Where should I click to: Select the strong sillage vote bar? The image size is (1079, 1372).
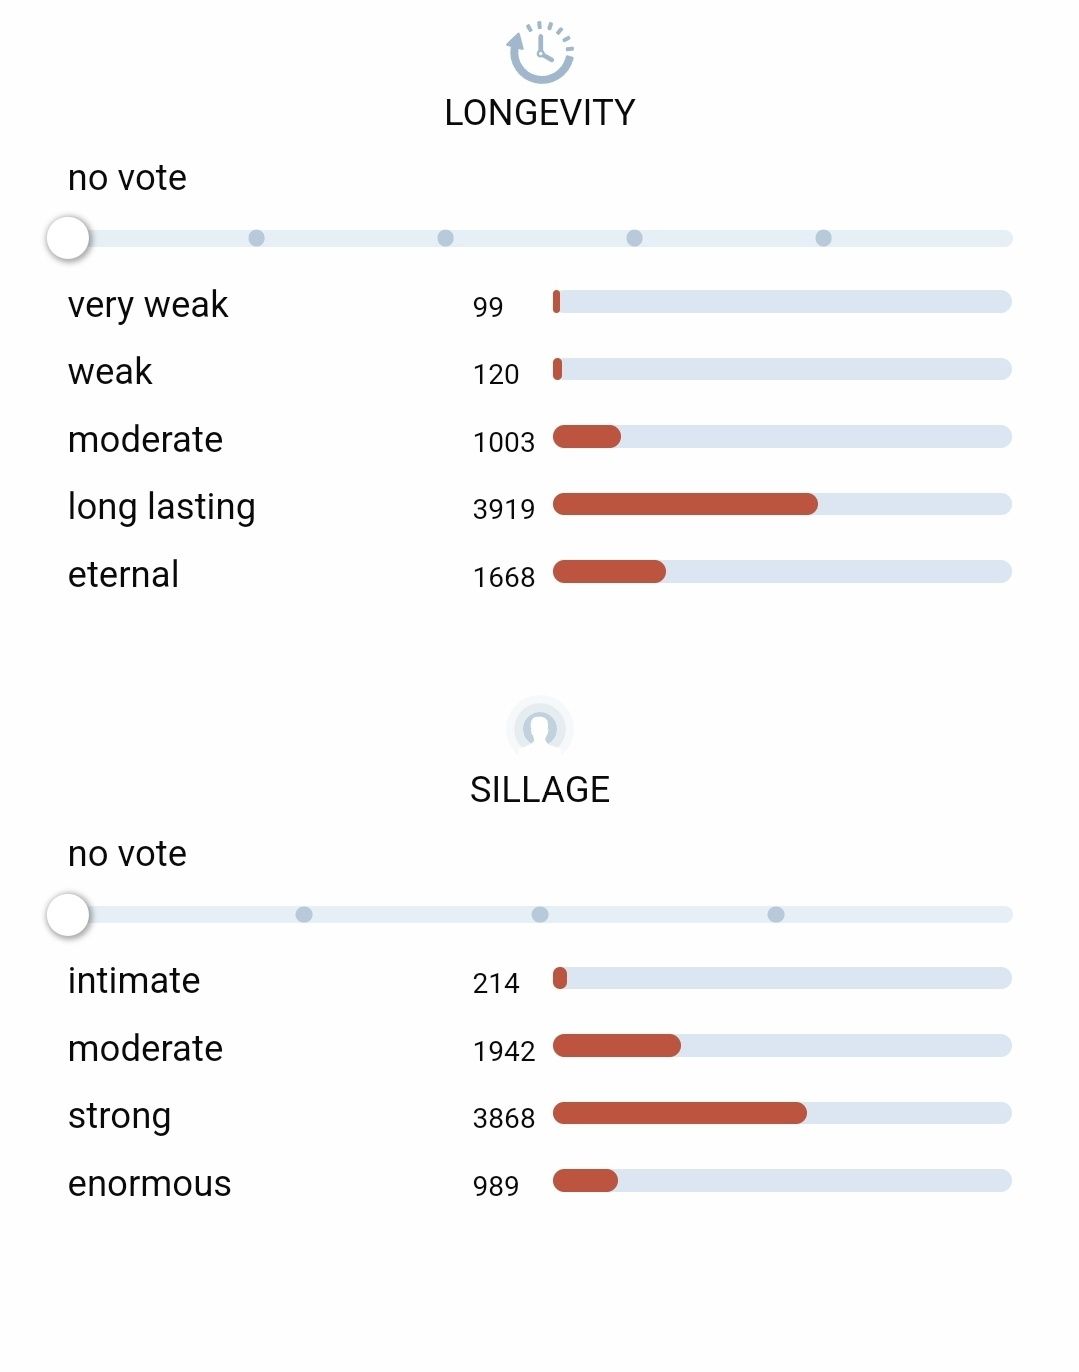(x=782, y=1113)
